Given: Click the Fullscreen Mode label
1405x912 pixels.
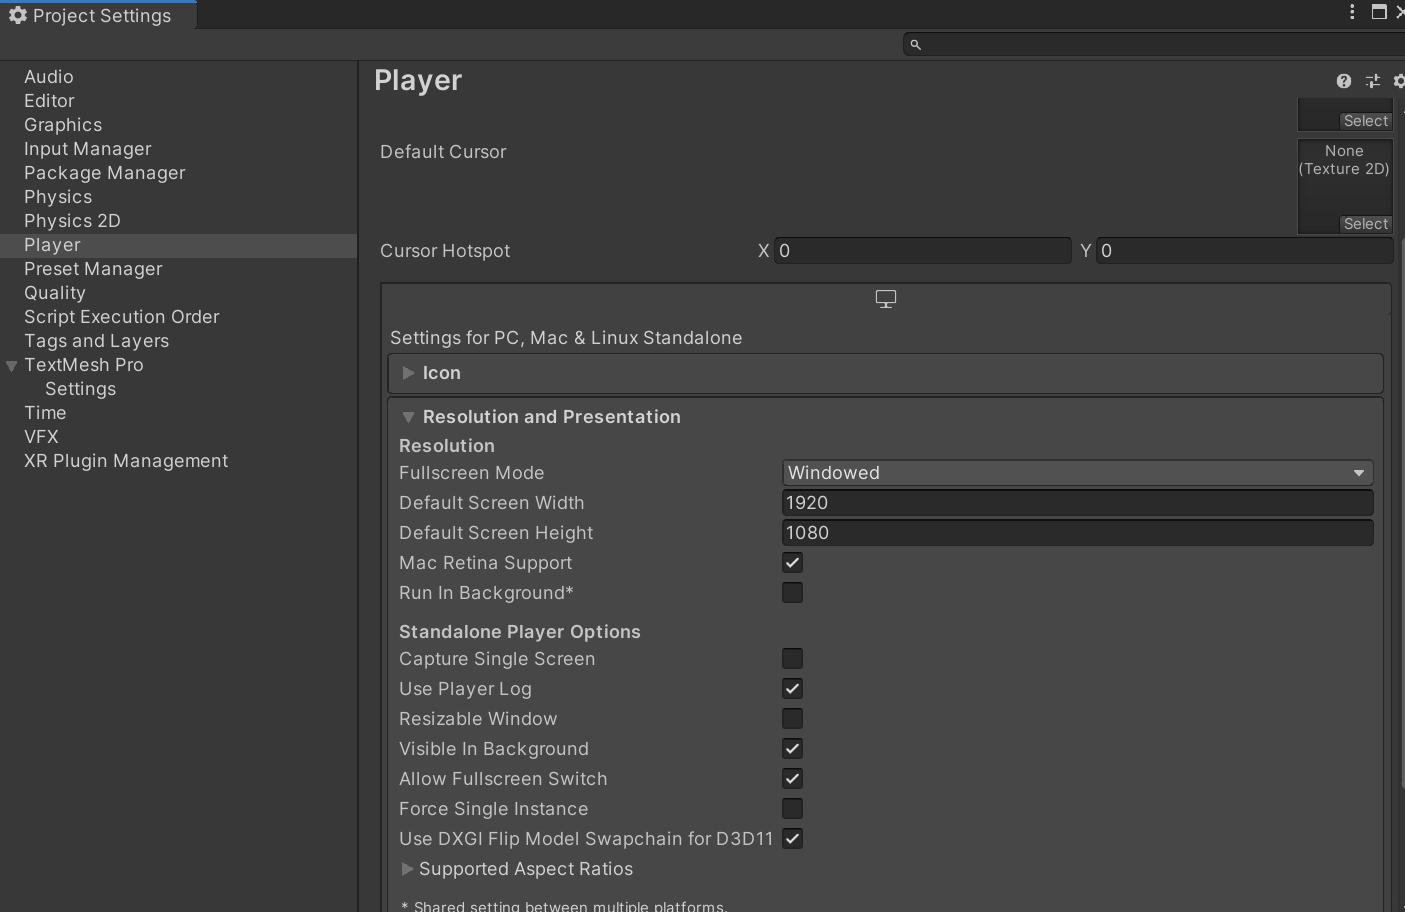Looking at the screenshot, I should [472, 473].
